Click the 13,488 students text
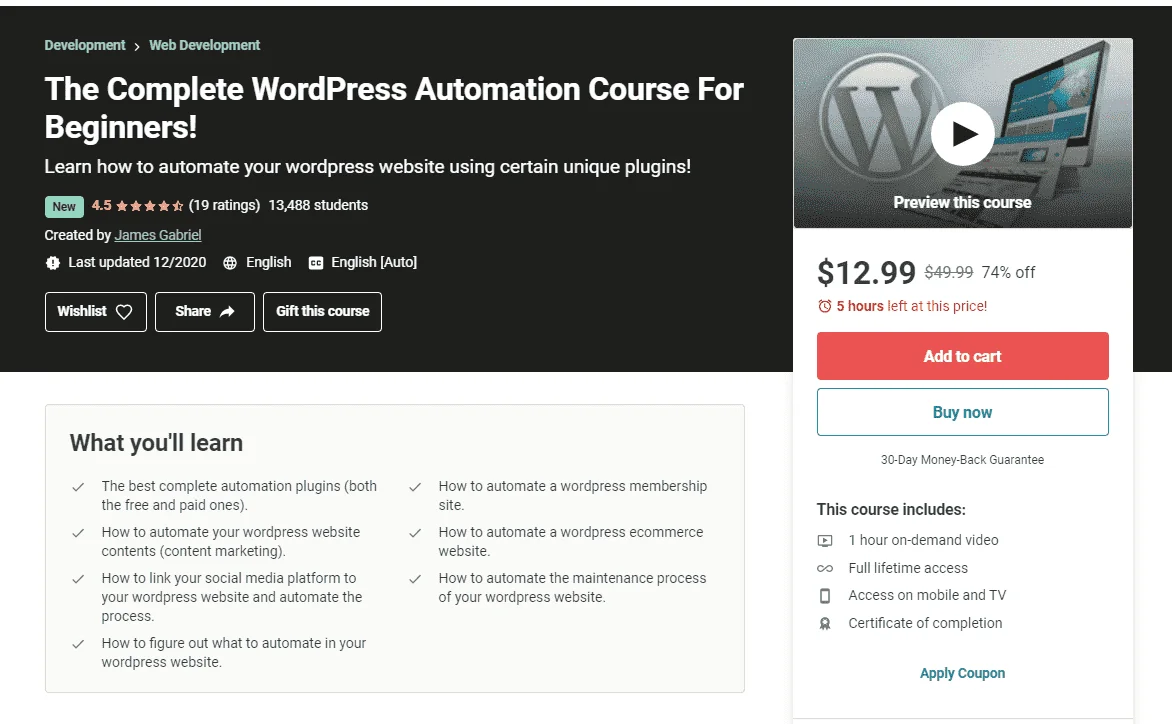1172x724 pixels. coord(318,205)
